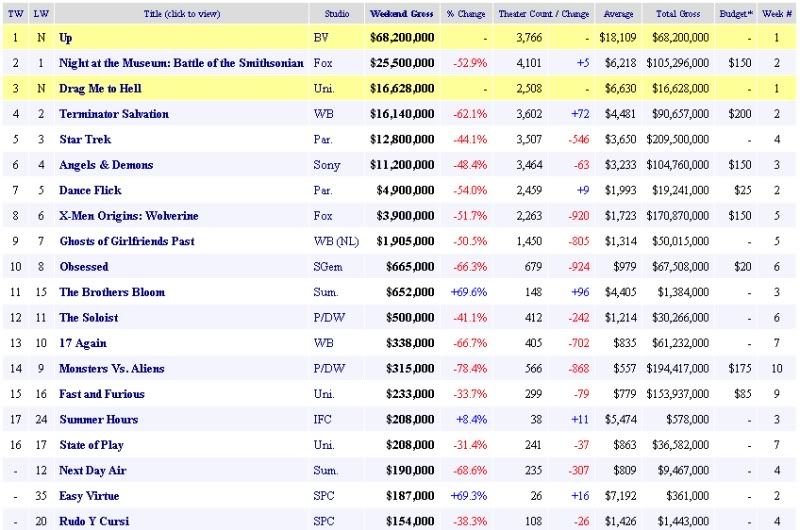
Task: Click the Theater Count / Change header
Action: coord(543,14)
